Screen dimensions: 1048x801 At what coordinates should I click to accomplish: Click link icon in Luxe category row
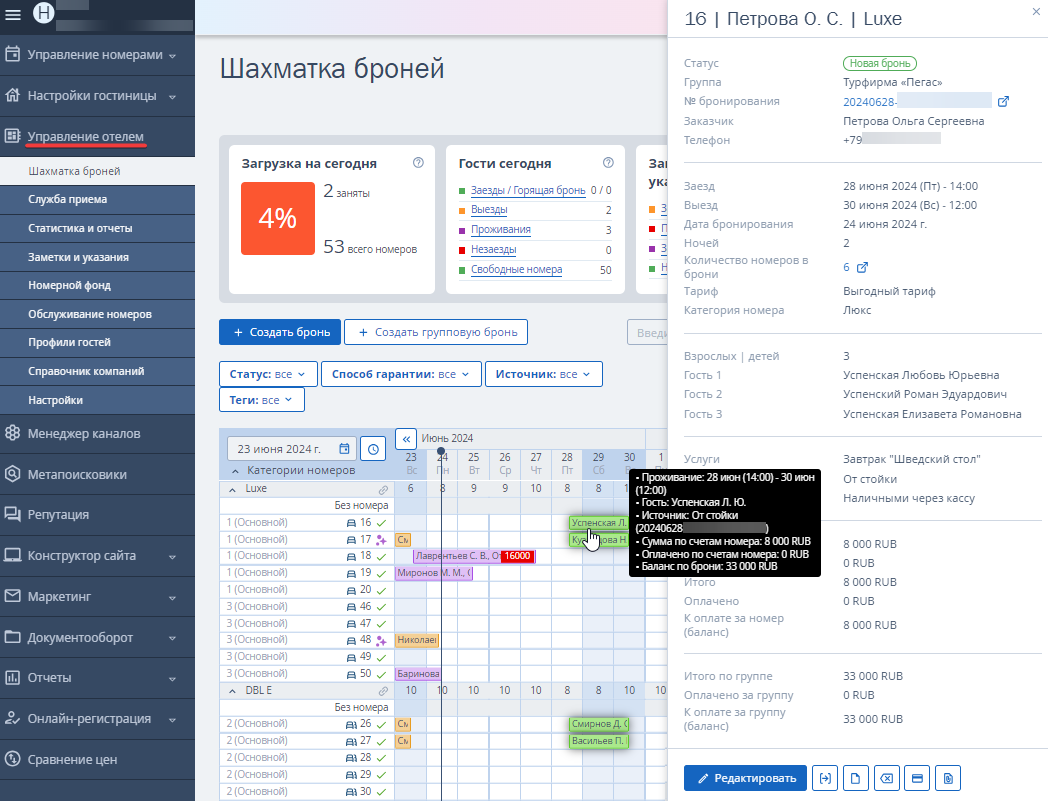point(384,489)
